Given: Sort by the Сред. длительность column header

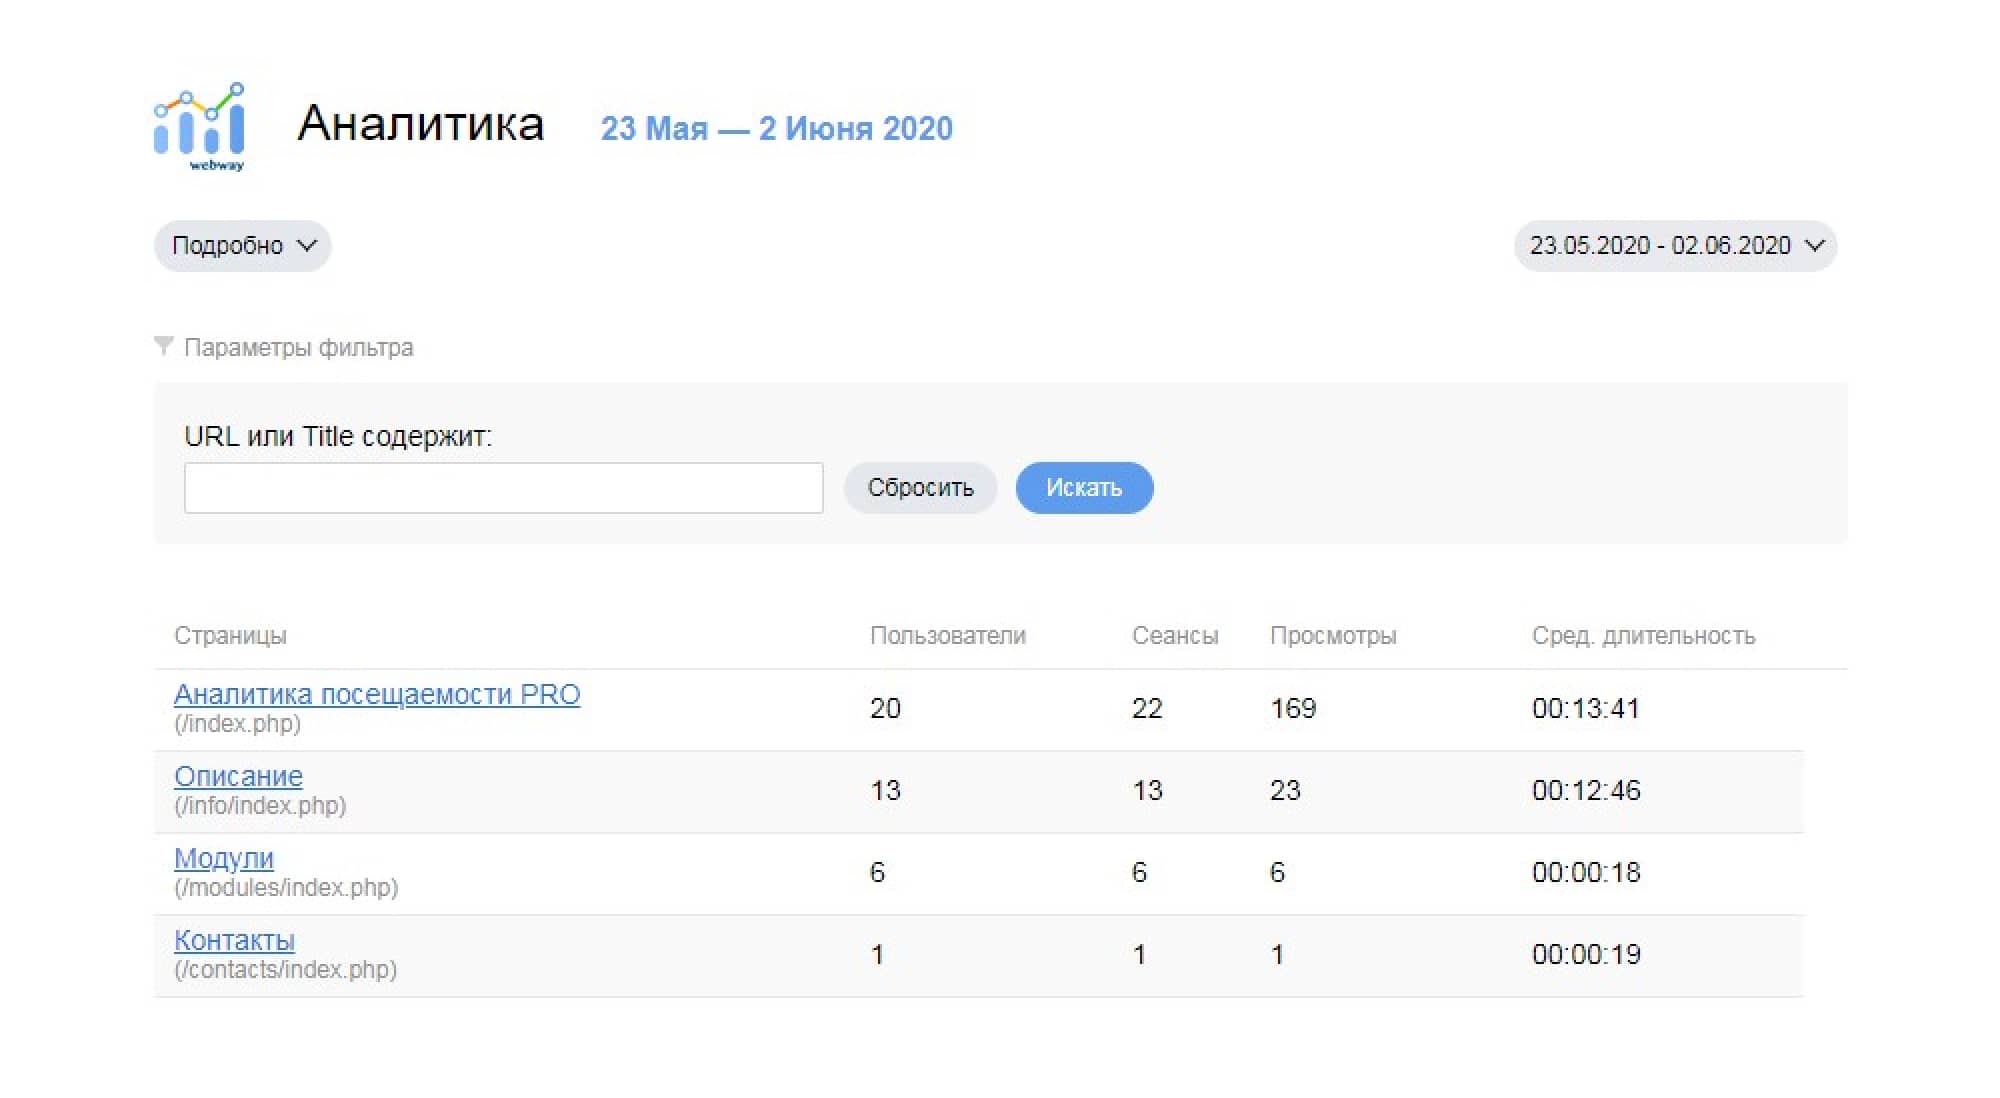Looking at the screenshot, I should (x=1643, y=636).
